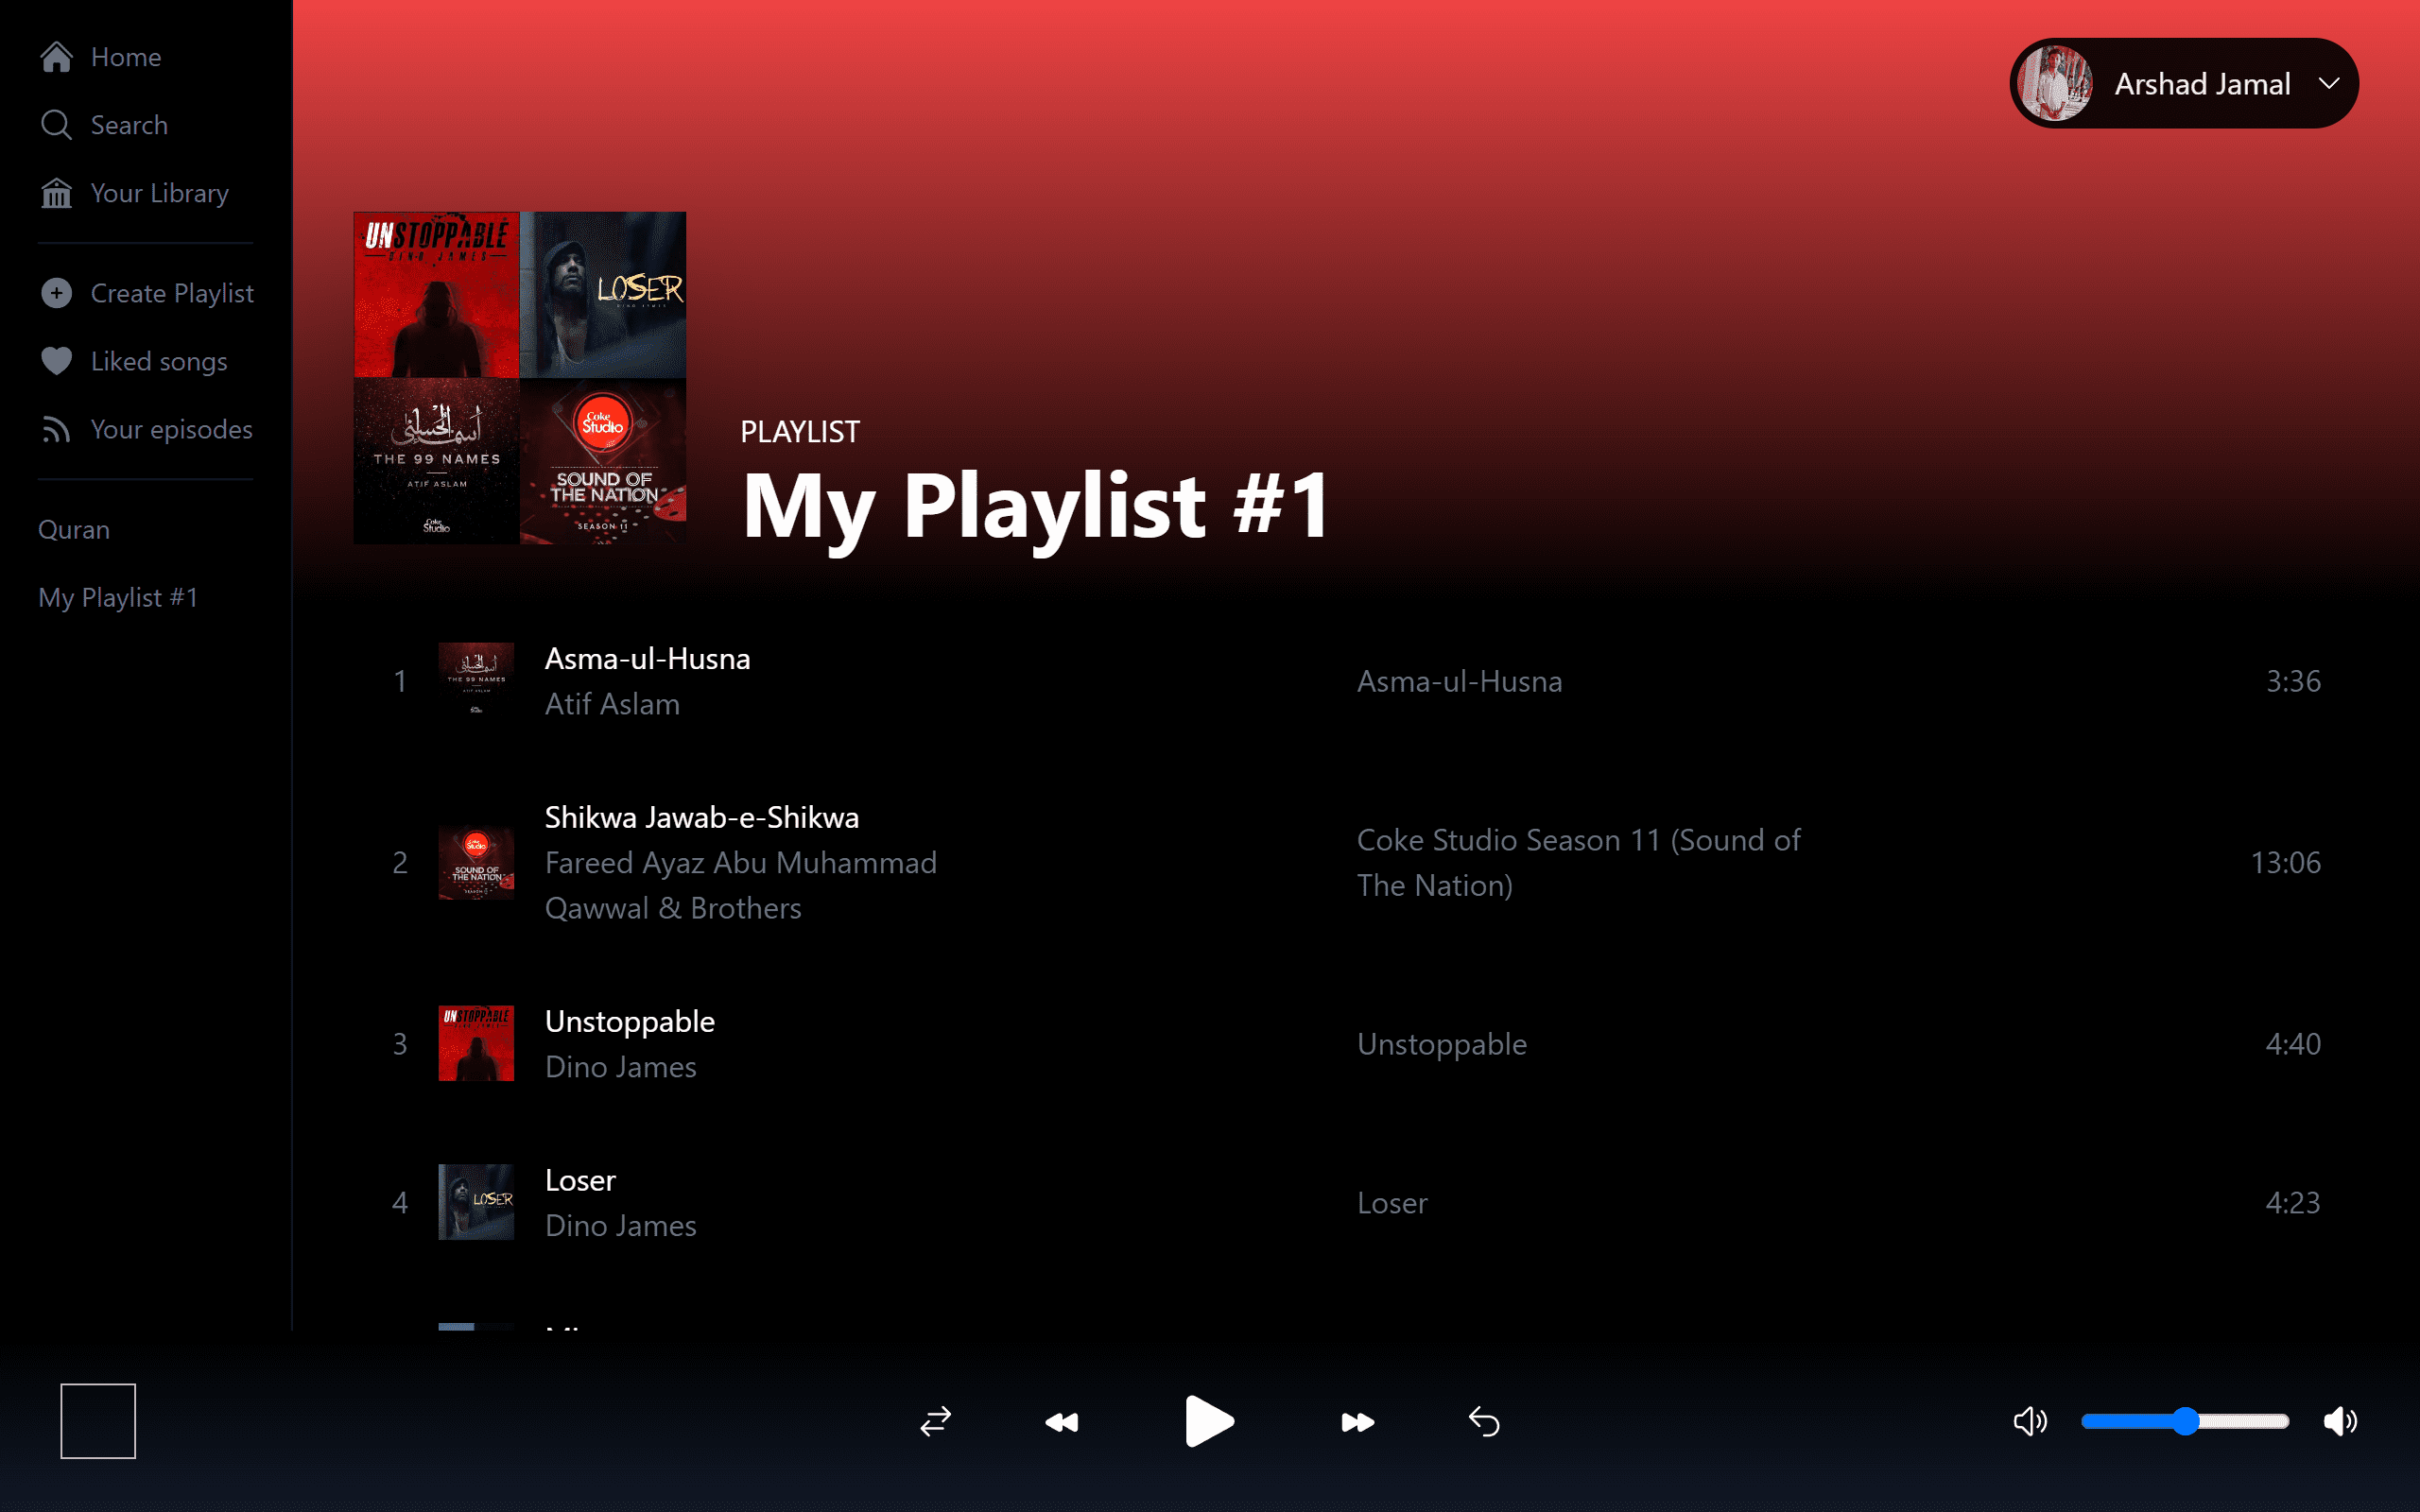This screenshot has width=2420, height=1512.
Task: Skip to the previous track
Action: tap(1062, 1421)
